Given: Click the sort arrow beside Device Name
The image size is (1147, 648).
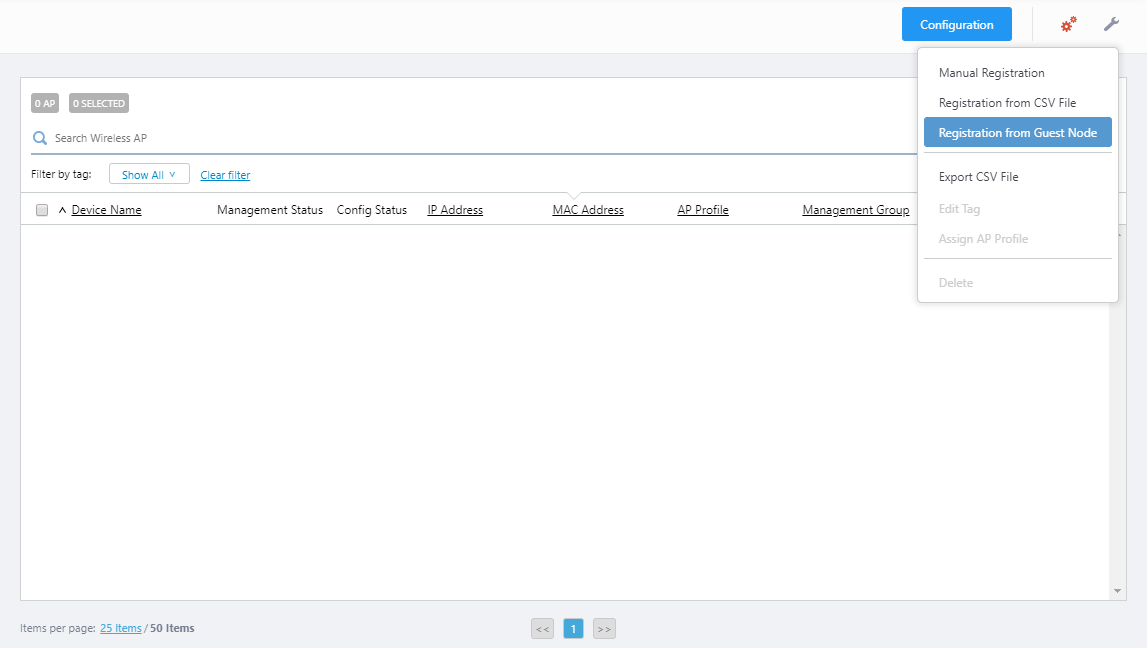Looking at the screenshot, I should click(x=62, y=210).
